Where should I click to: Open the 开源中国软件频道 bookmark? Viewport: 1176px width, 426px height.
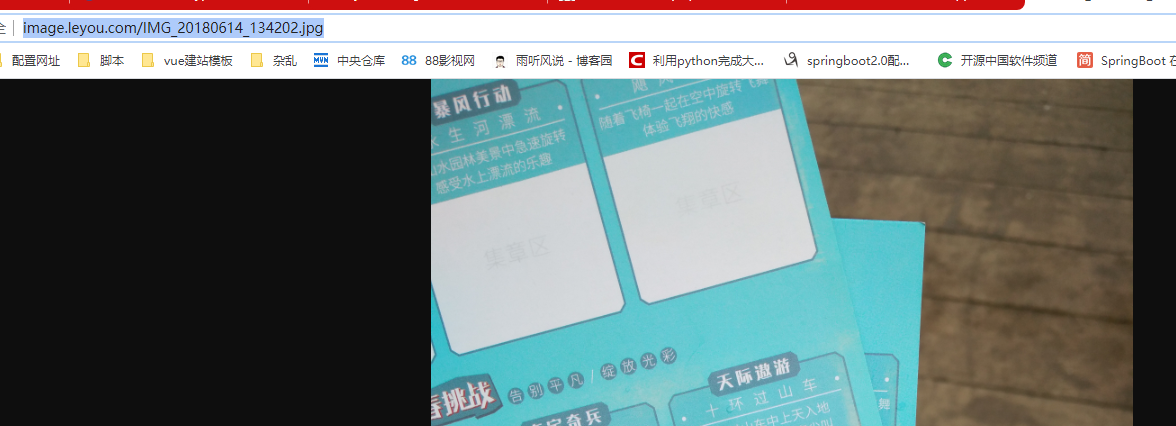(x=998, y=61)
